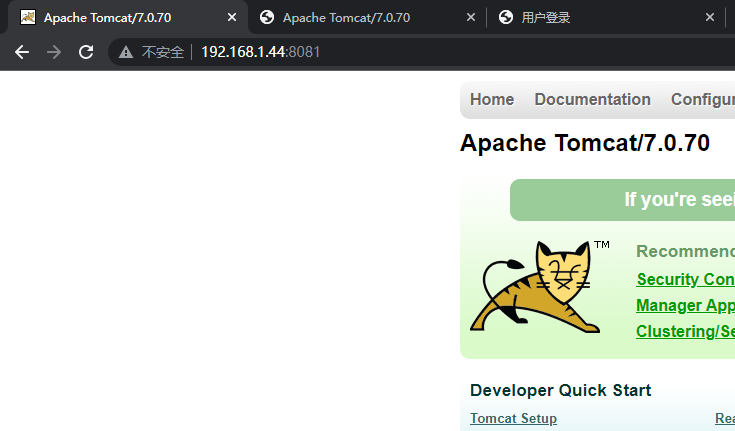Reload the current Tomcat page
The width and height of the screenshot is (735, 431).
click(86, 52)
